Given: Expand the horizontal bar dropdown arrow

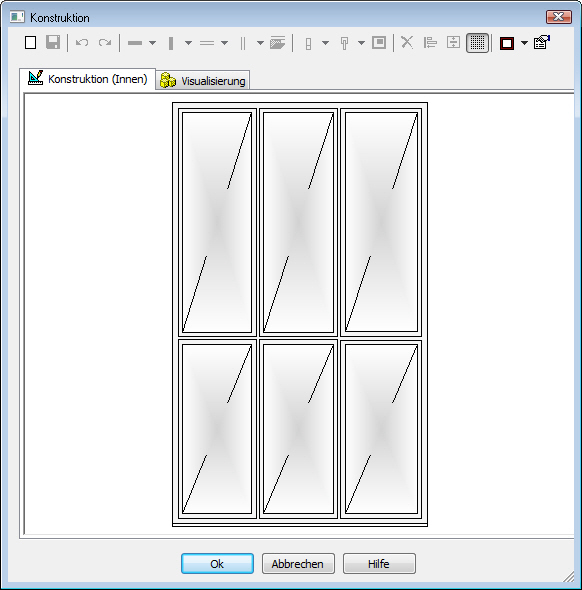Looking at the screenshot, I should (152, 43).
